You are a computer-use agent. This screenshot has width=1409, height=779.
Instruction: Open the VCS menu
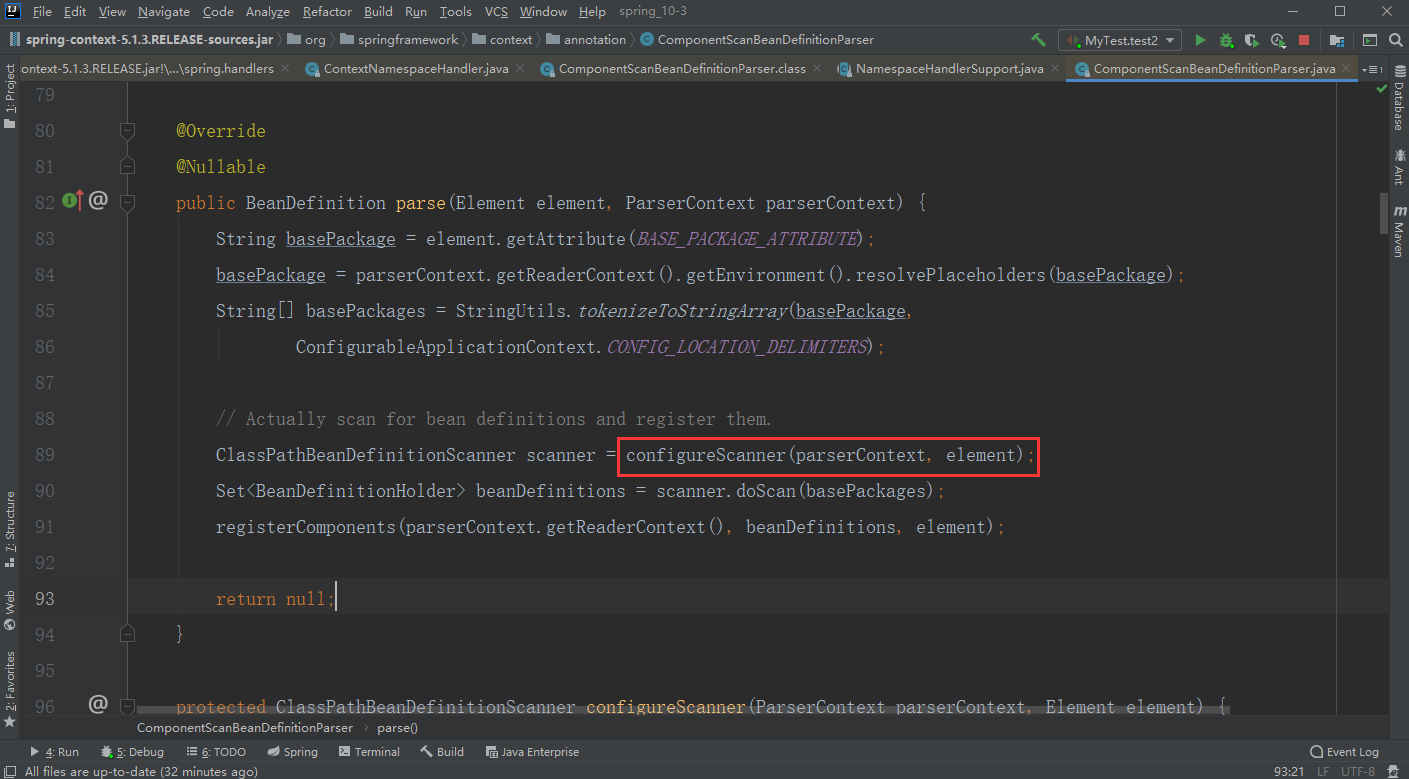[x=497, y=11]
